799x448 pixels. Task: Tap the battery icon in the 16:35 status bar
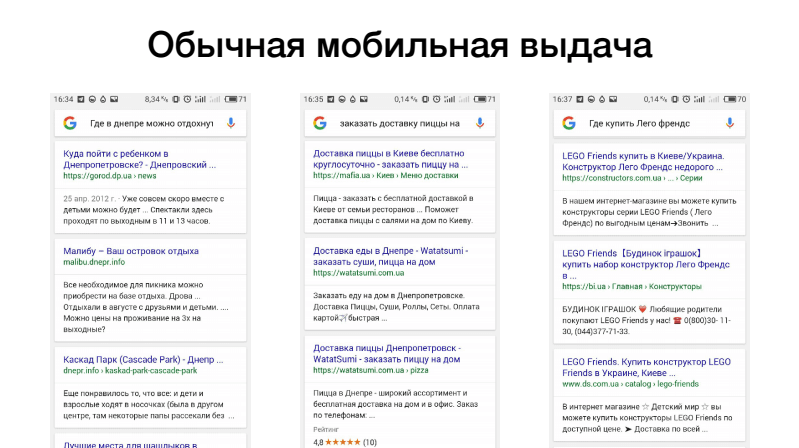click(x=480, y=99)
